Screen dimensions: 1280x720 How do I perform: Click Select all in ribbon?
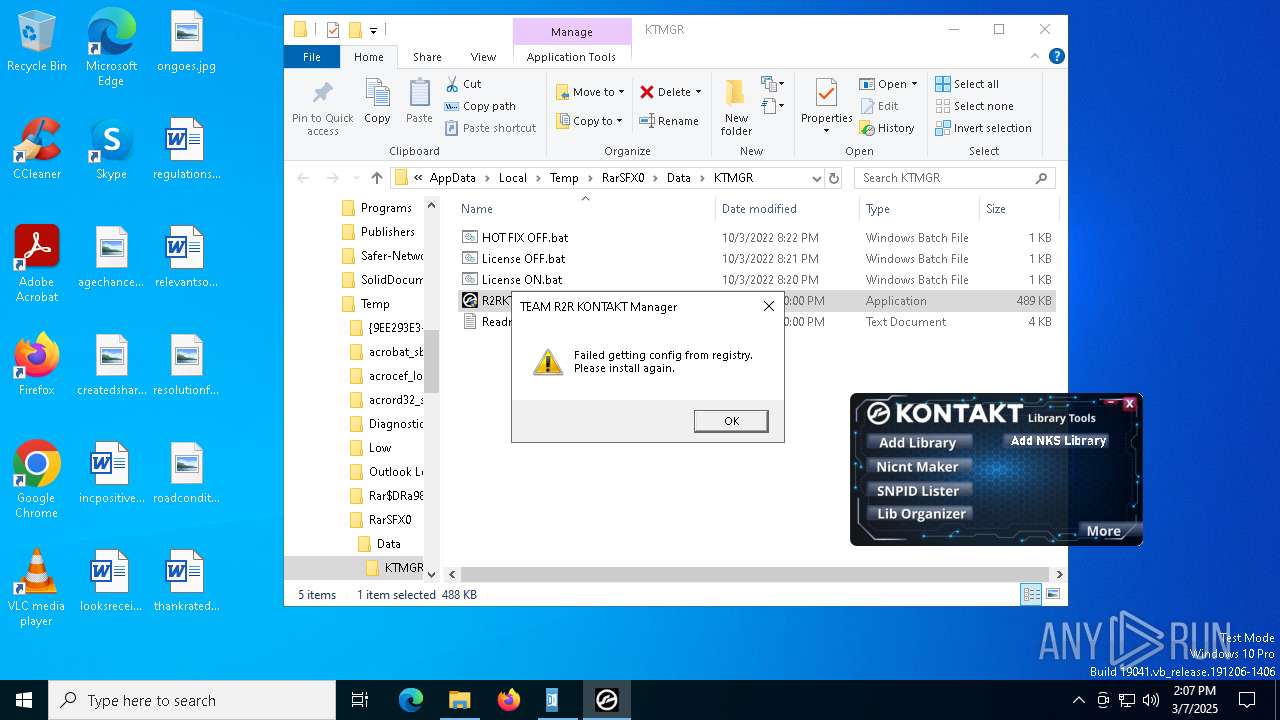967,84
